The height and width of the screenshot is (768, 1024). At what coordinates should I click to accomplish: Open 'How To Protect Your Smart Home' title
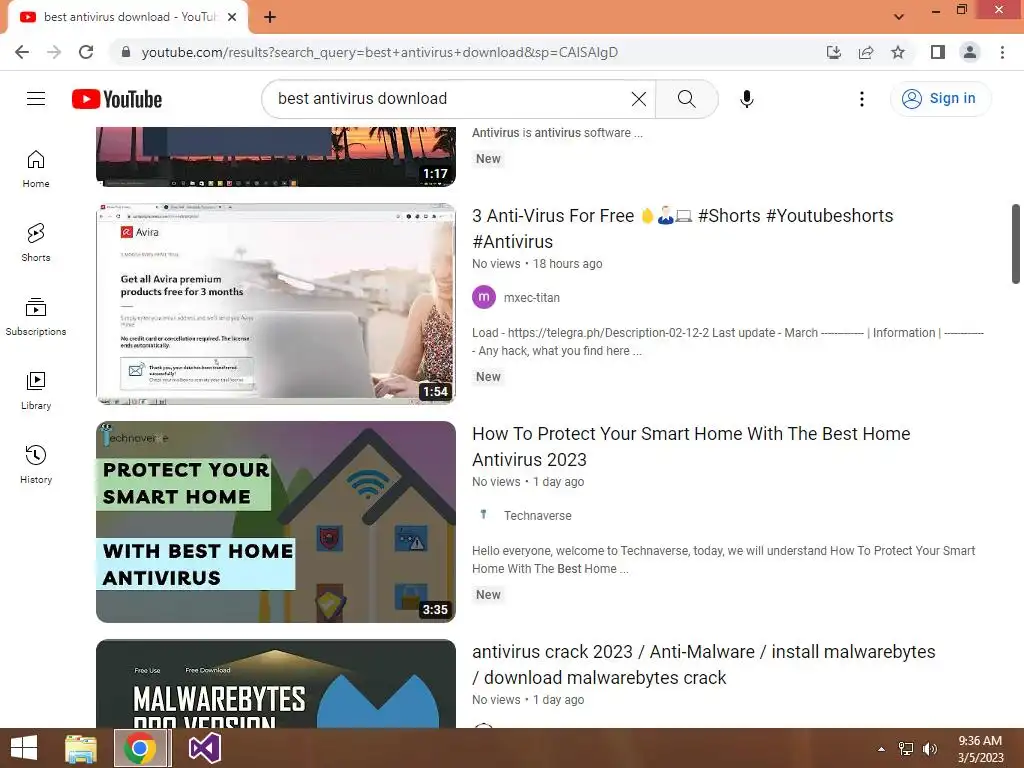pyautogui.click(x=691, y=447)
